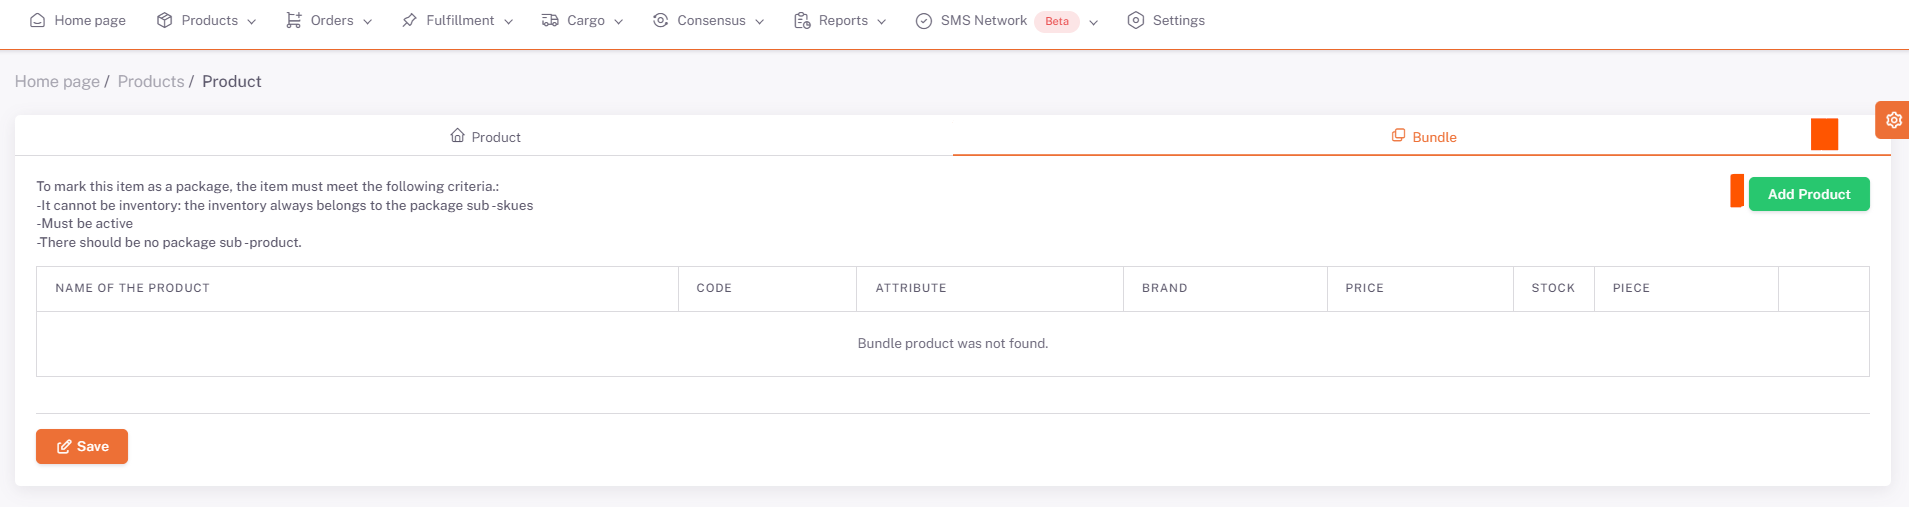The height and width of the screenshot is (507, 1909).
Task: Open the SMS Network dropdown arrow
Action: (x=1094, y=22)
